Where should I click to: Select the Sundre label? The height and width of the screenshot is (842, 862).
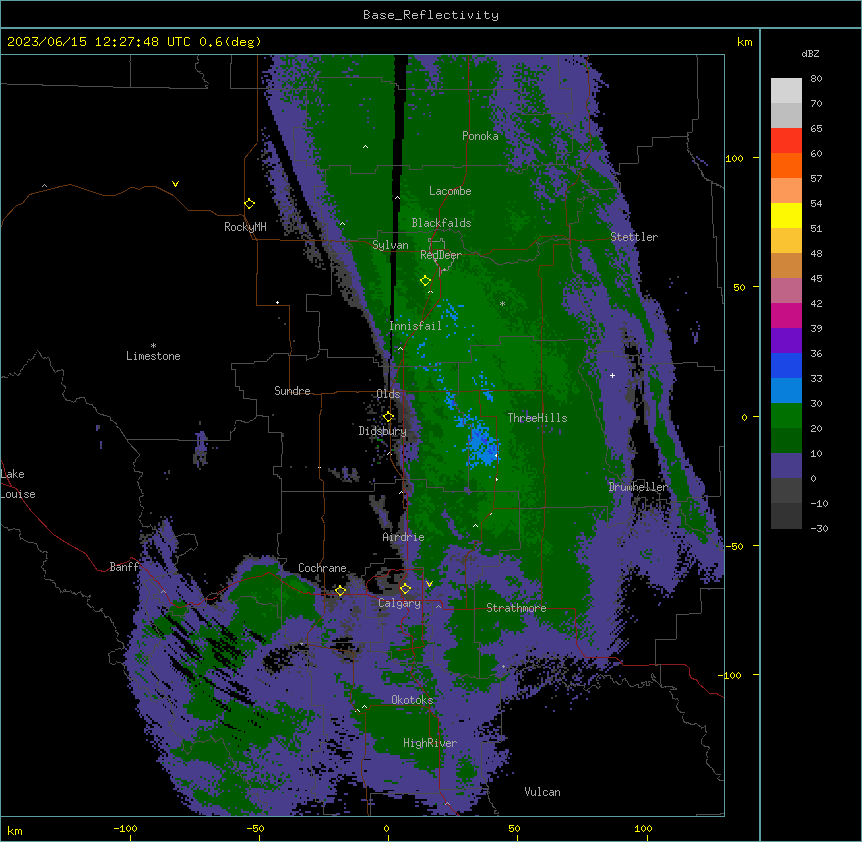pyautogui.click(x=292, y=391)
